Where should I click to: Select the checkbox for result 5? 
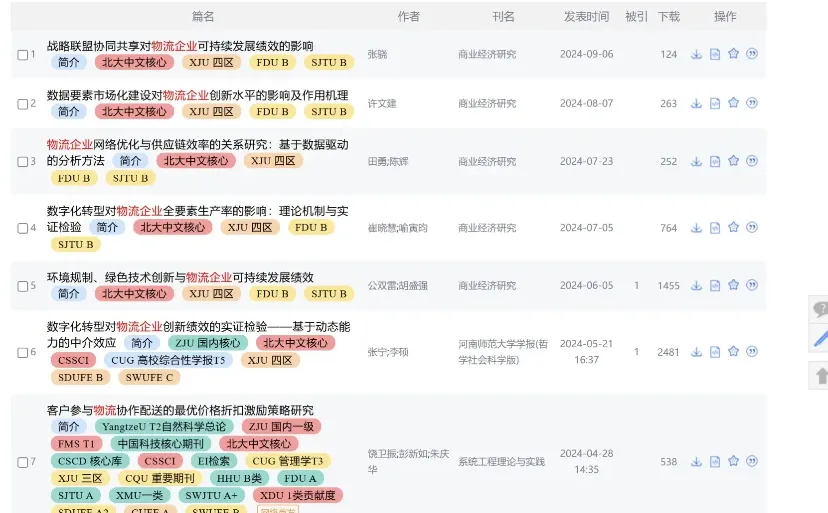pos(23,286)
